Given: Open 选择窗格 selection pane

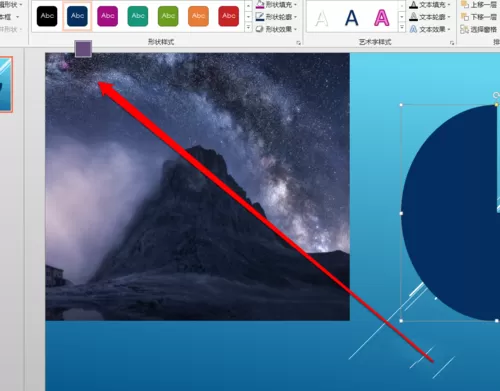Looking at the screenshot, I should pyautogui.click(x=479, y=30).
